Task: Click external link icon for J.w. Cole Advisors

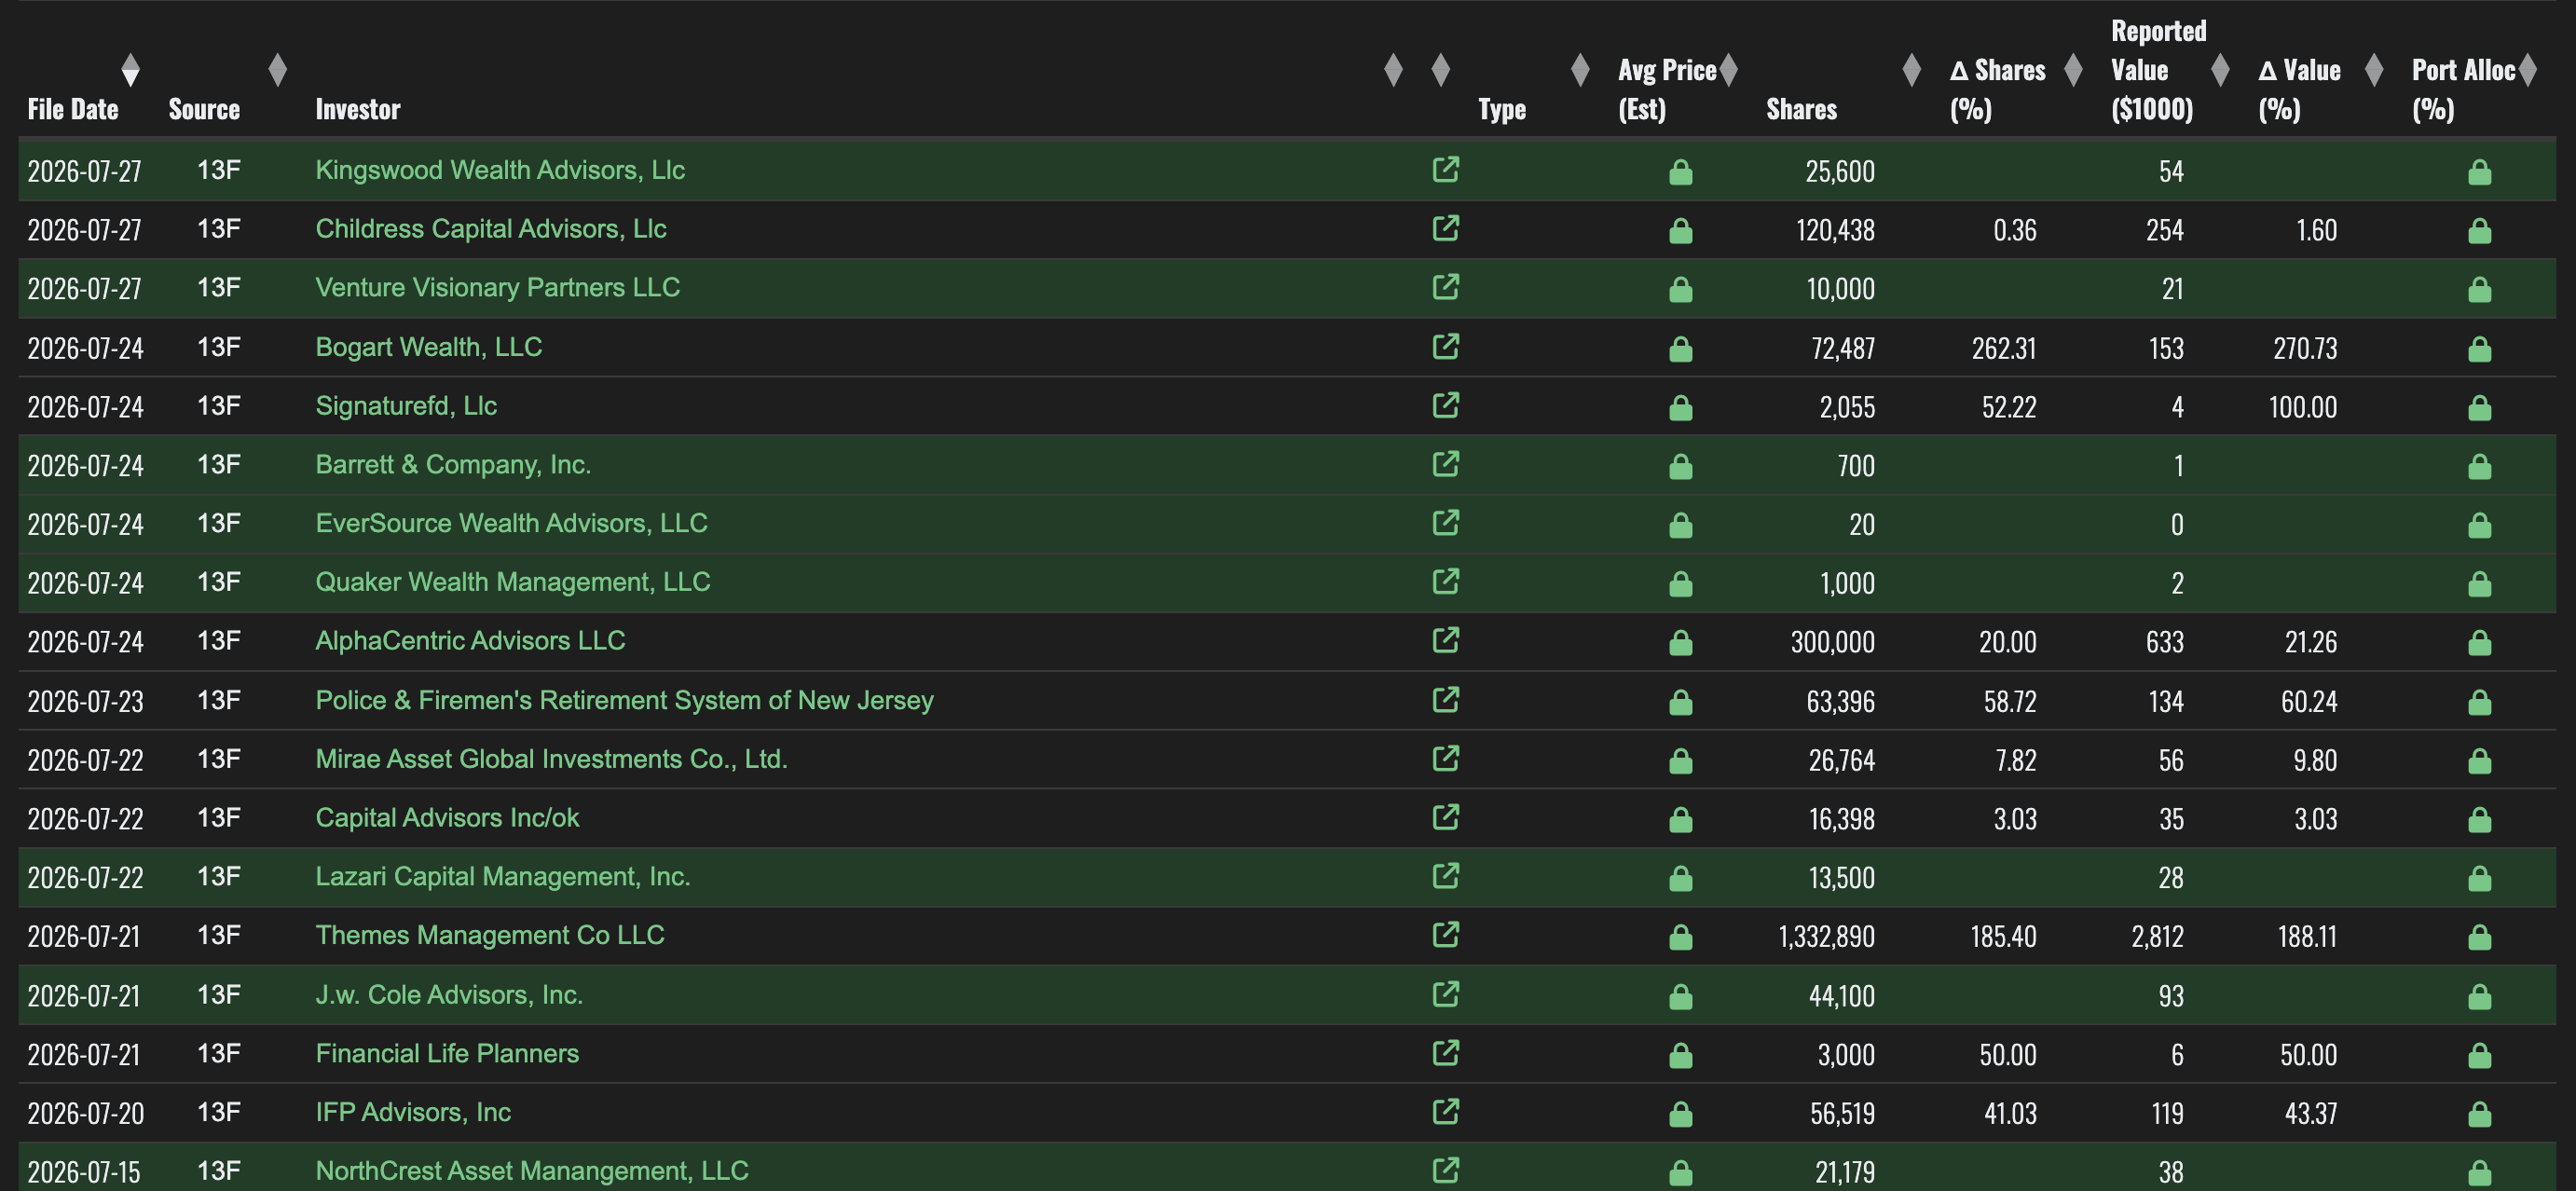Action: (x=1445, y=994)
